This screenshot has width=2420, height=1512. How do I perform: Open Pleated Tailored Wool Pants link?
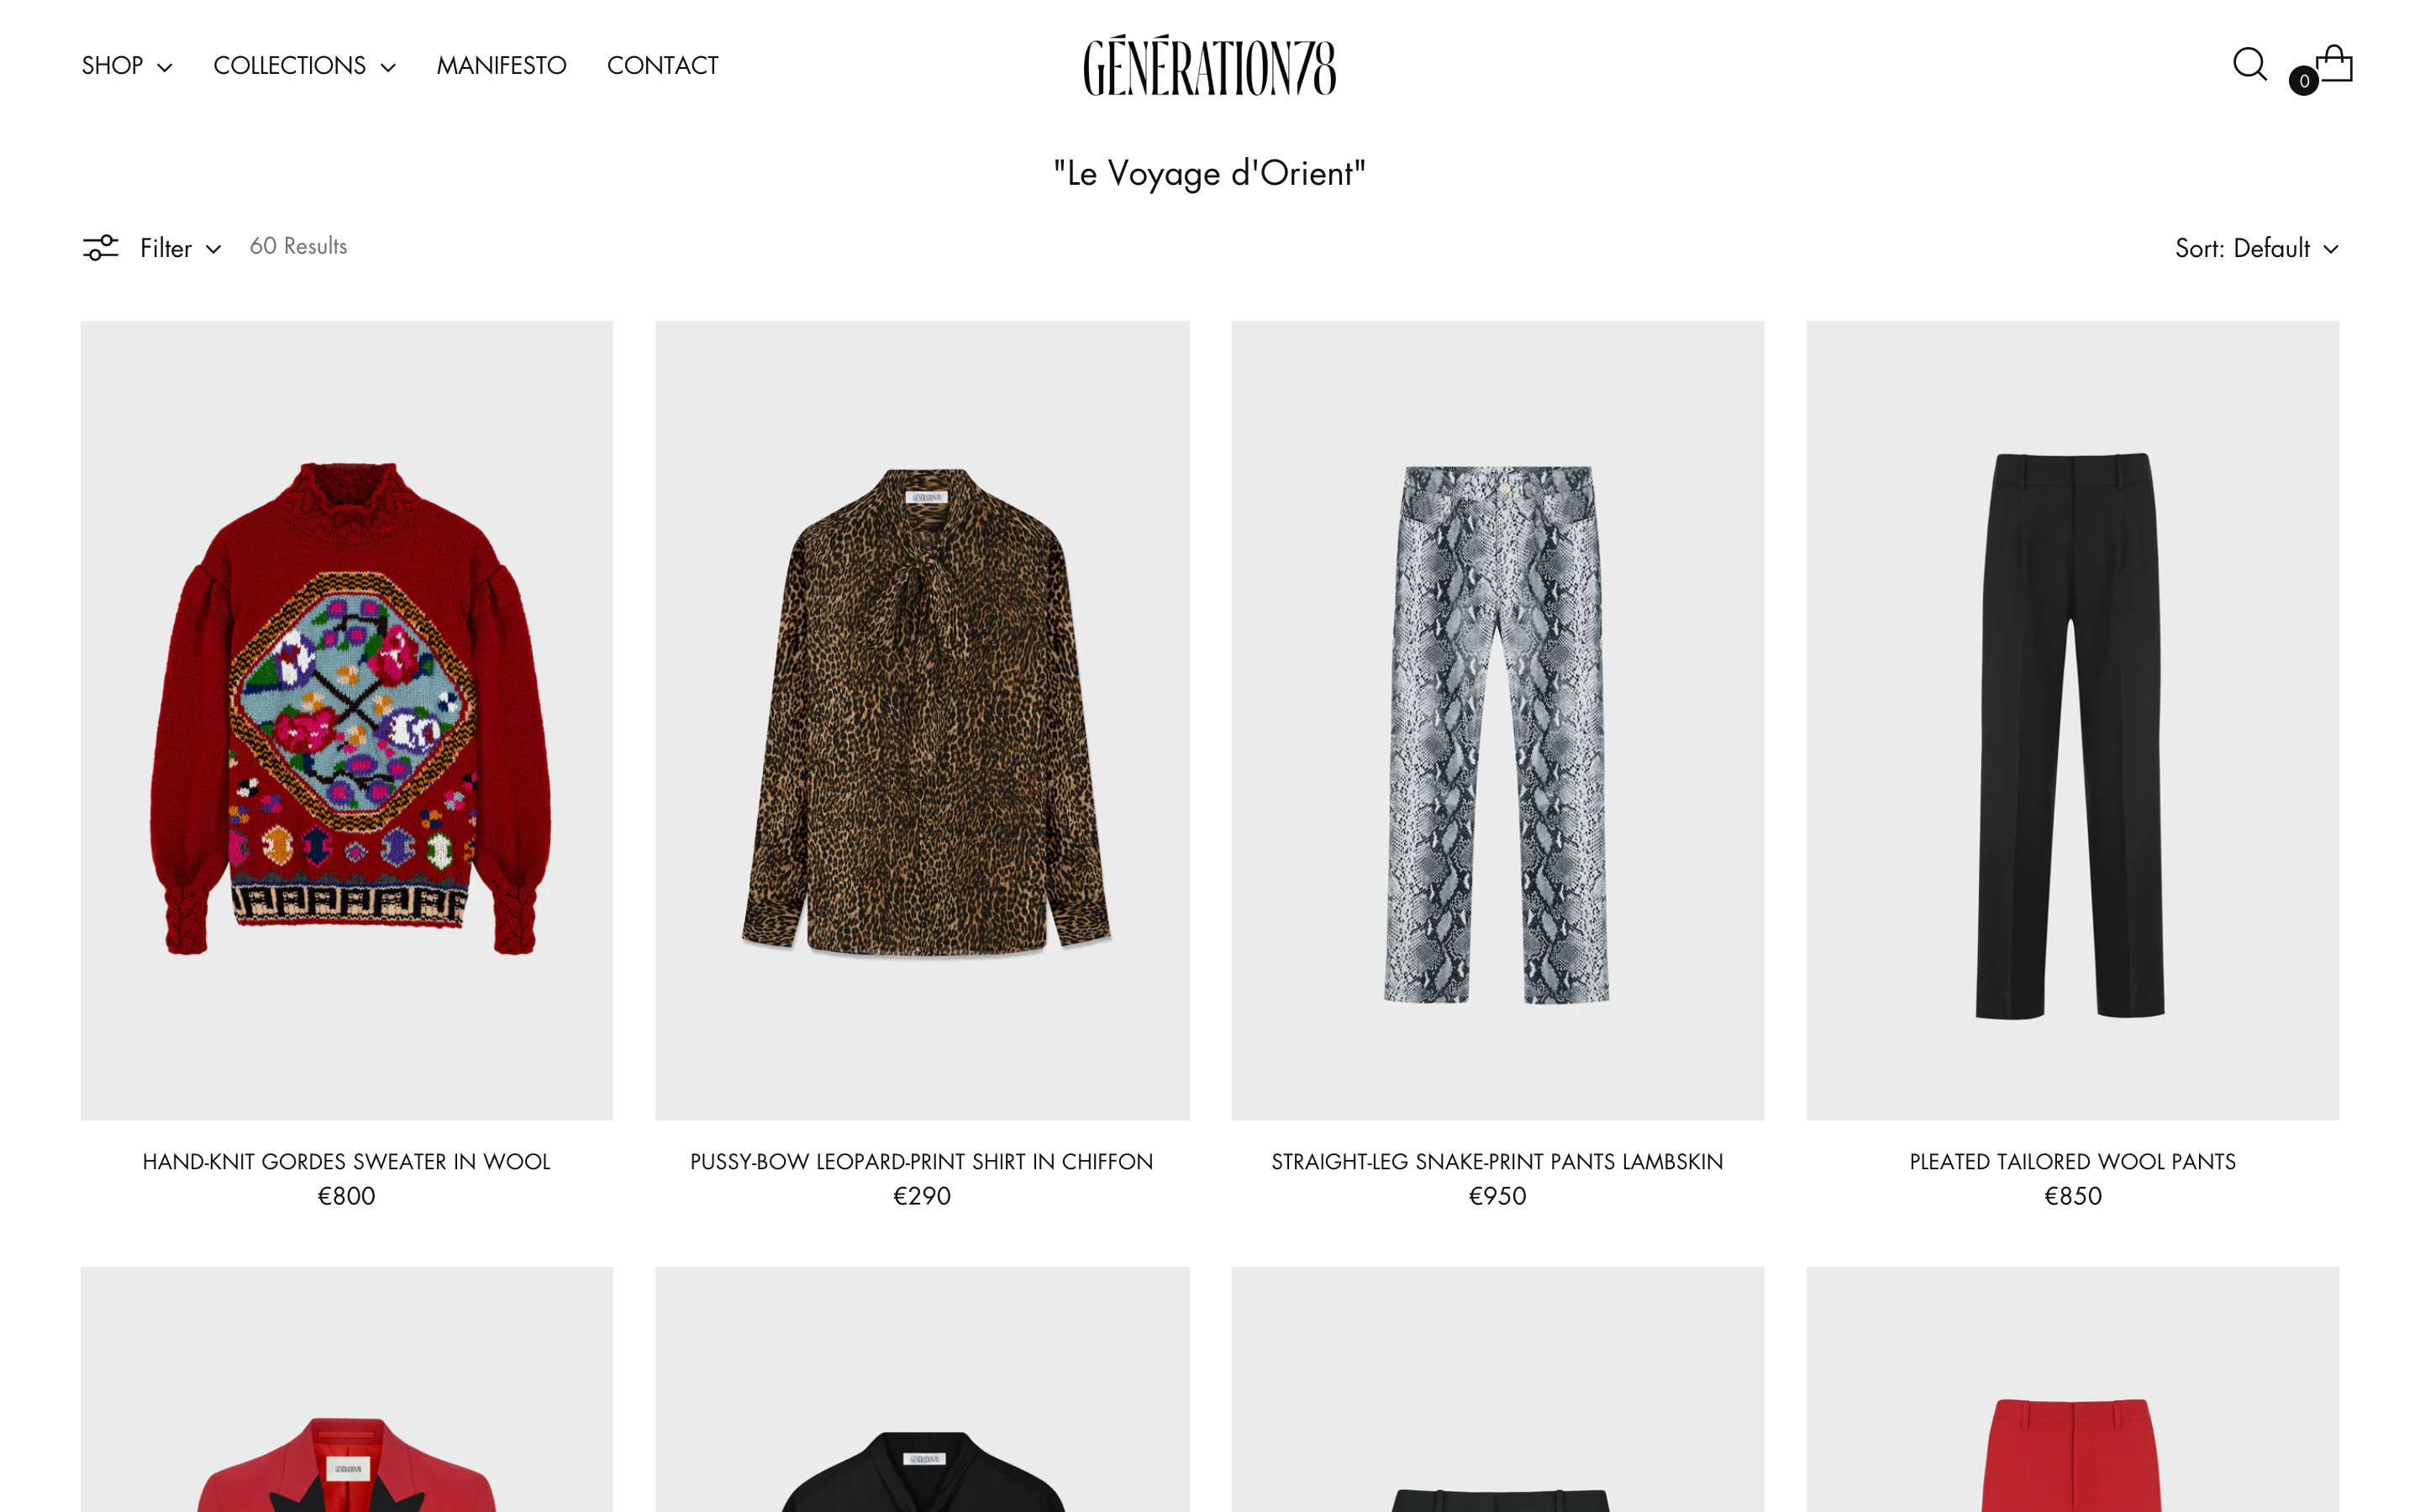2072,1161
